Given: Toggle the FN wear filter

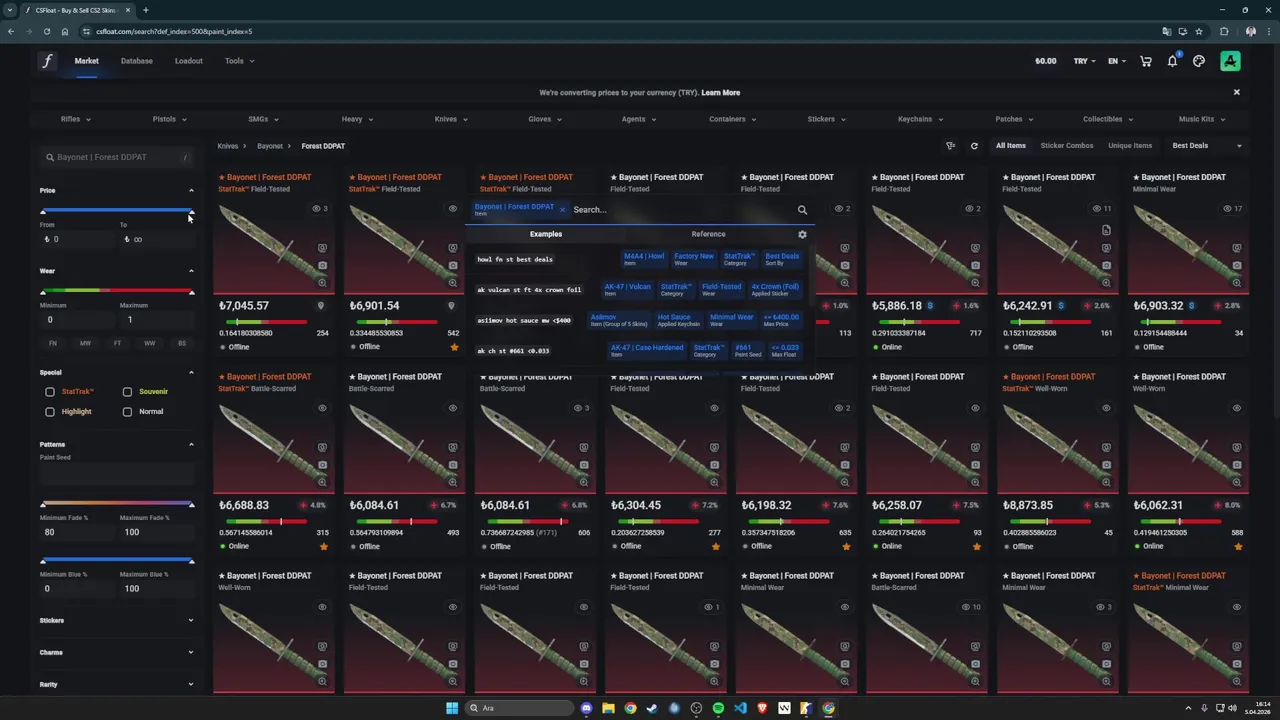Looking at the screenshot, I should click(53, 343).
